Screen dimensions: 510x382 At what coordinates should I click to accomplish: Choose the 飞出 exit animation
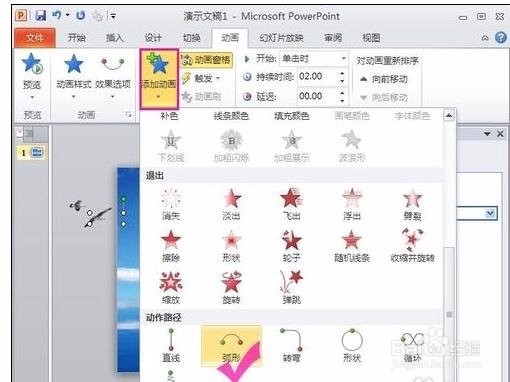(292, 204)
